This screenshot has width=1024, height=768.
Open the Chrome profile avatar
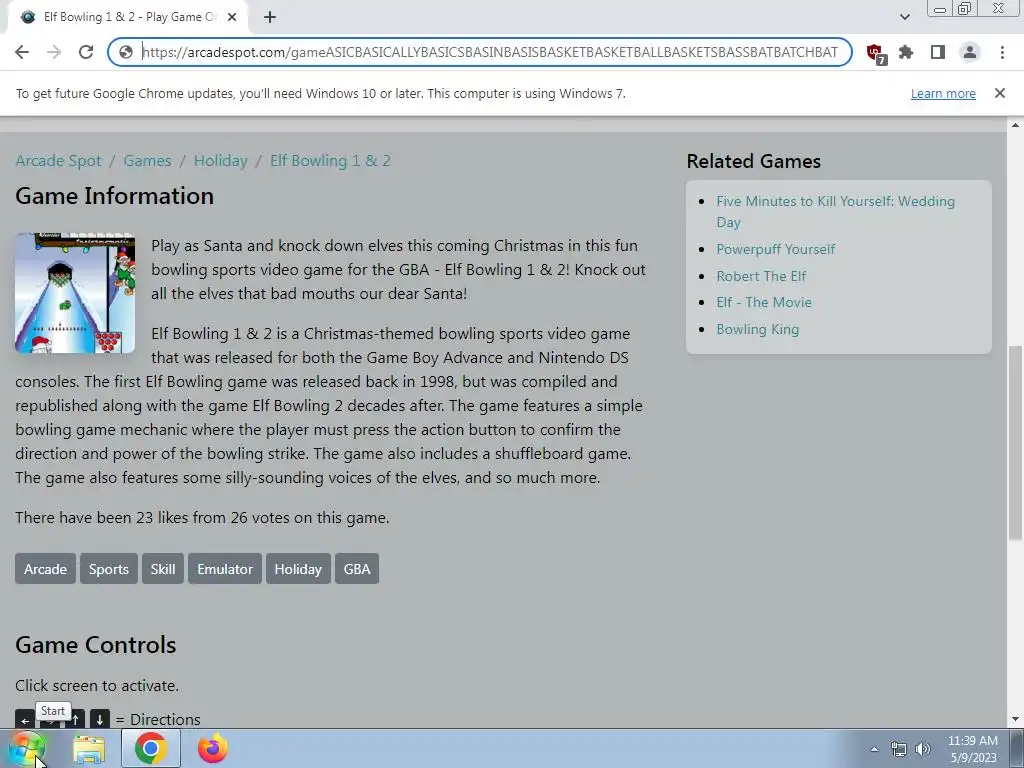tap(970, 52)
